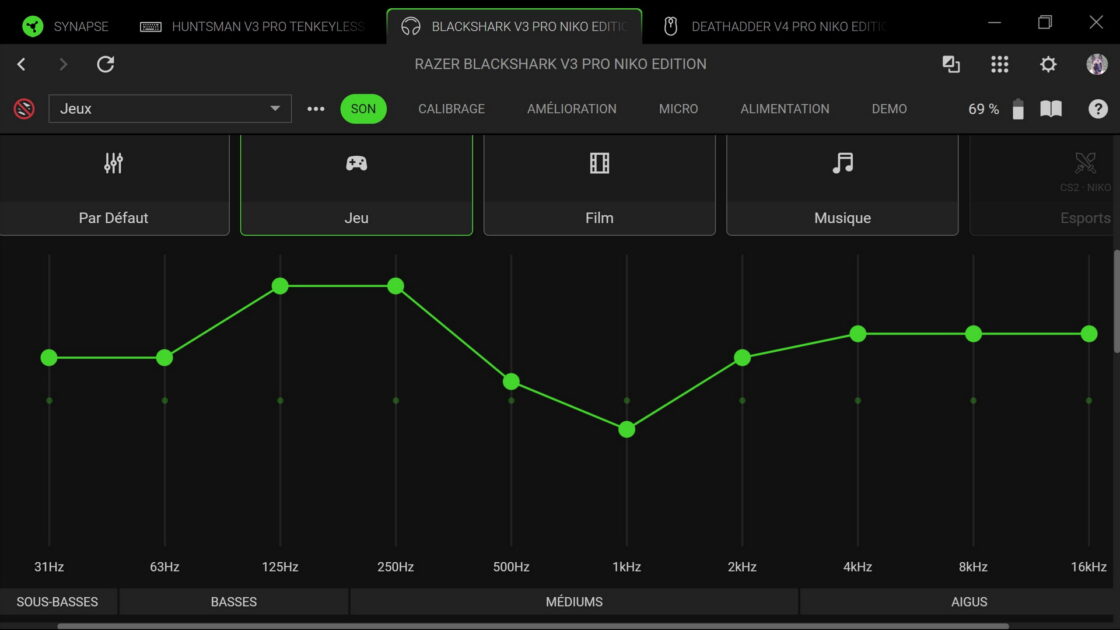Select the SON tab
Viewport: 1120px width, 630px height.
click(x=363, y=109)
